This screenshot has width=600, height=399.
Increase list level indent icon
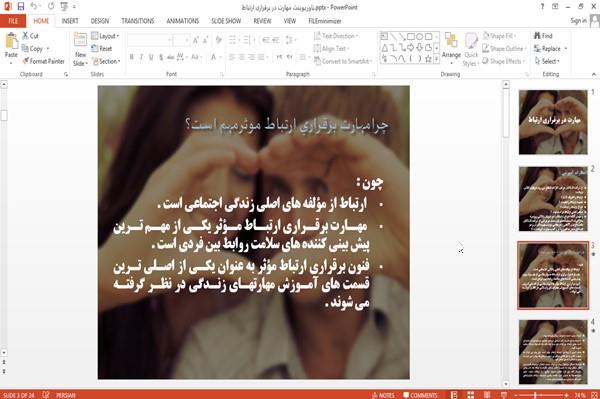[x=276, y=40]
